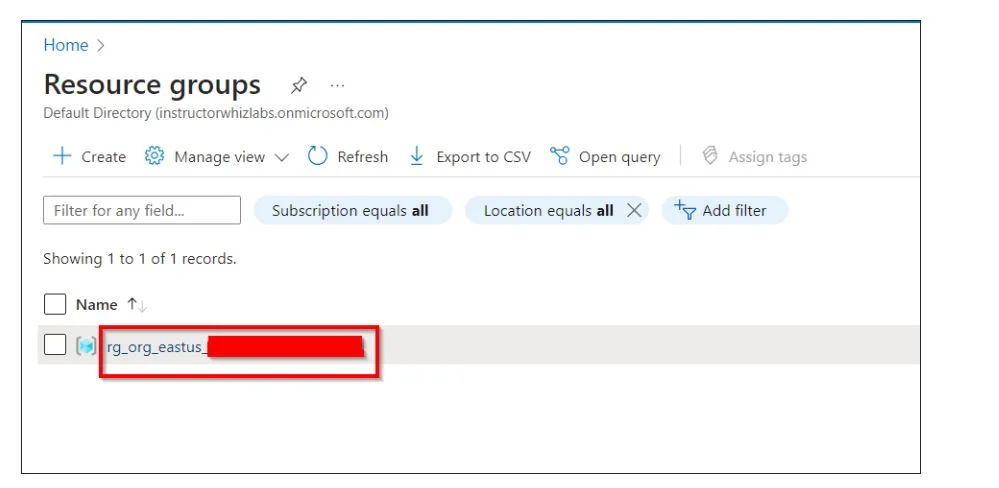Open the ellipsis more options menu
Image resolution: width=999 pixels, height=488 pixels.
tap(337, 85)
